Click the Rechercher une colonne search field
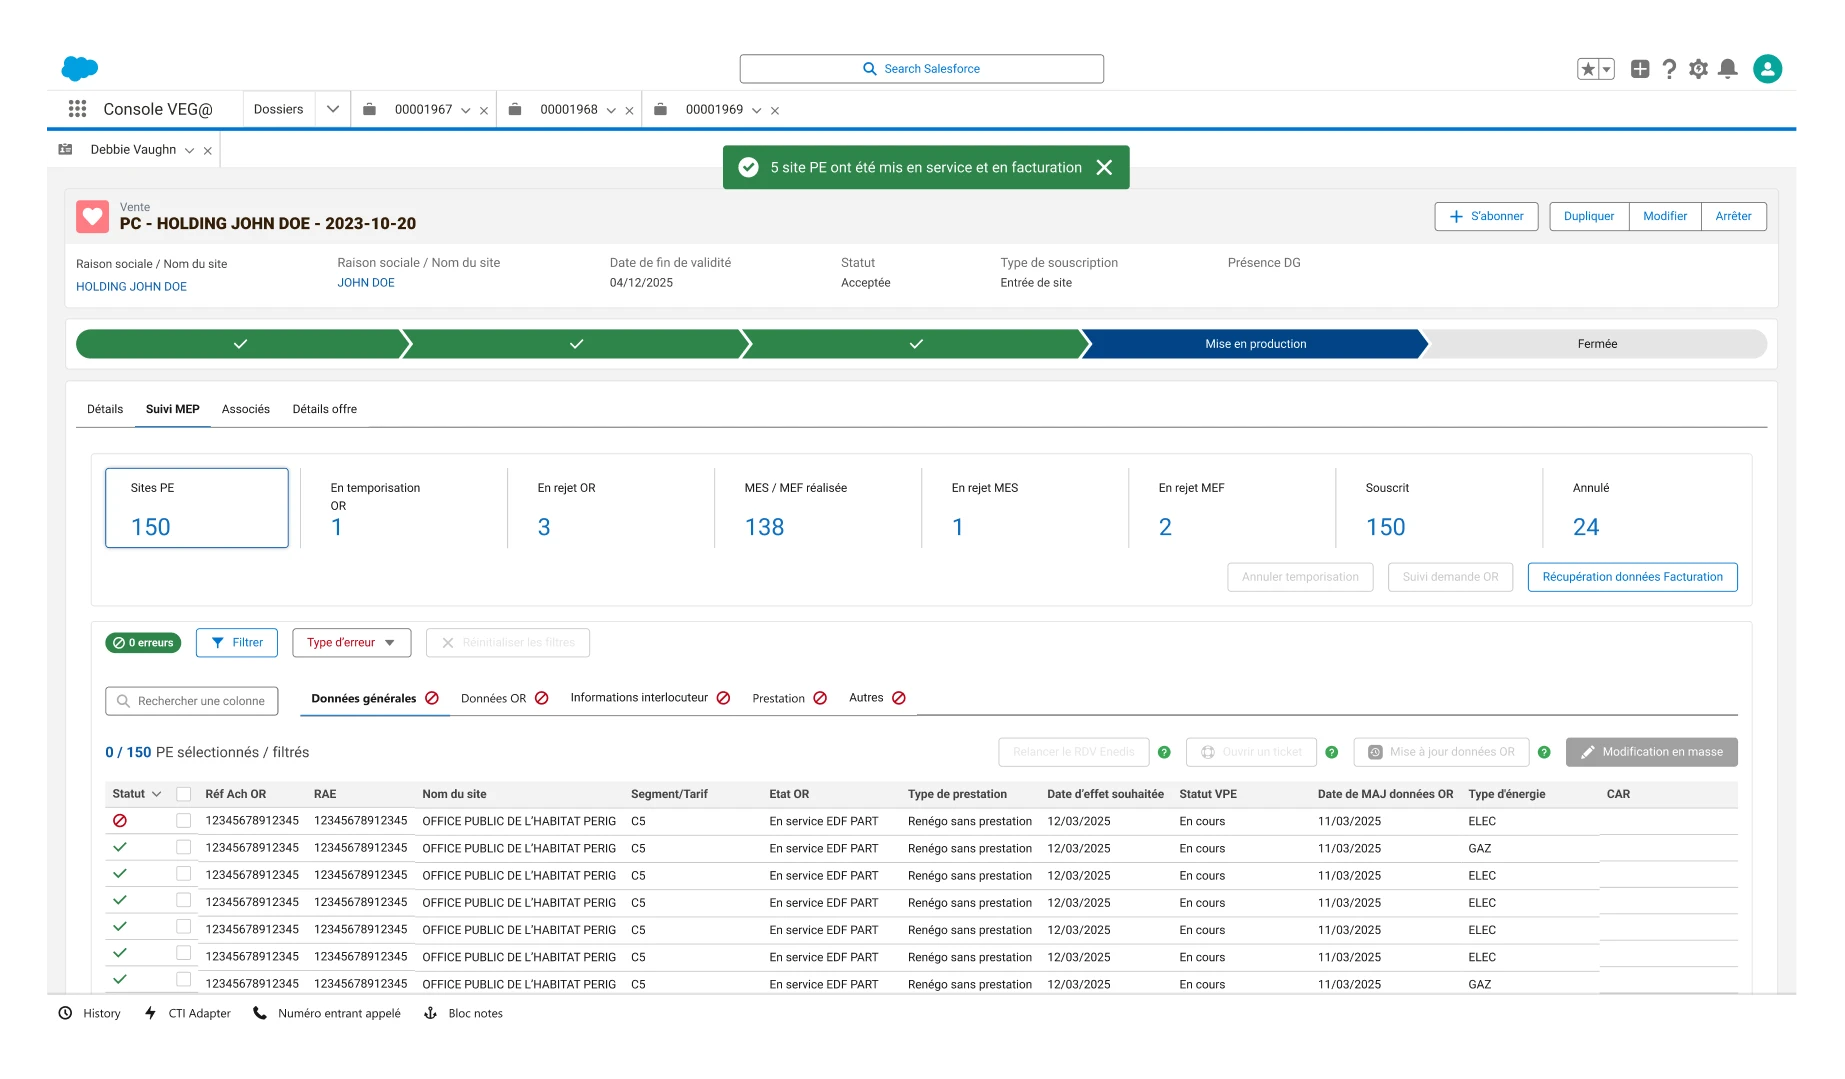Viewport: 1845px width, 1079px height. click(192, 701)
